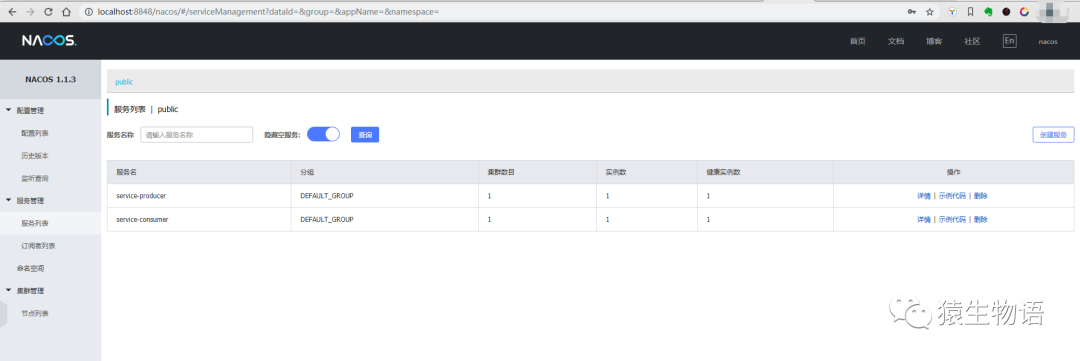Collapse the 服务管理 sidebar section
Viewport: 1080px width, 361px height.
[x=8, y=200]
